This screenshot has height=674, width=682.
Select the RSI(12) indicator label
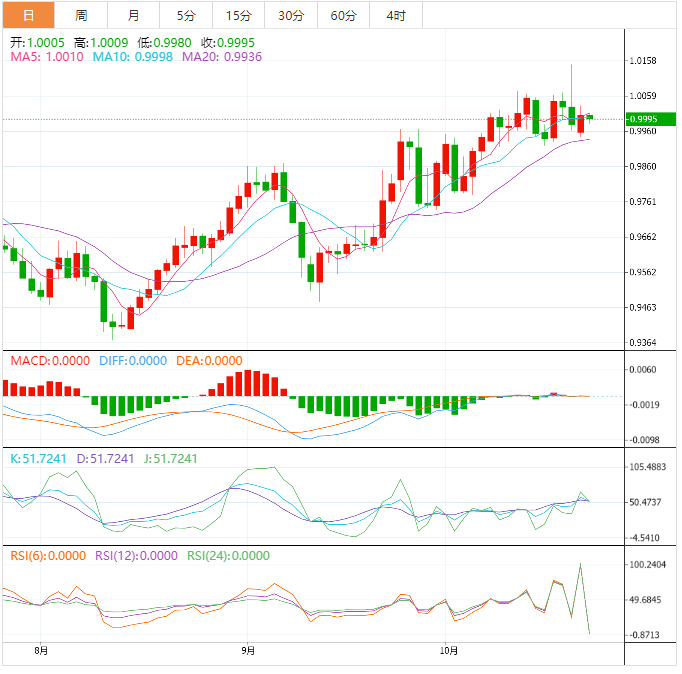coord(139,556)
